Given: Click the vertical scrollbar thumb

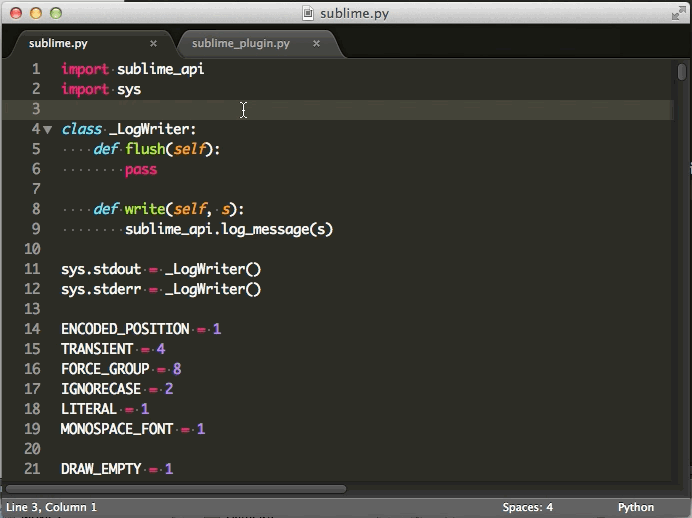Looking at the screenshot, I should click(682, 72).
